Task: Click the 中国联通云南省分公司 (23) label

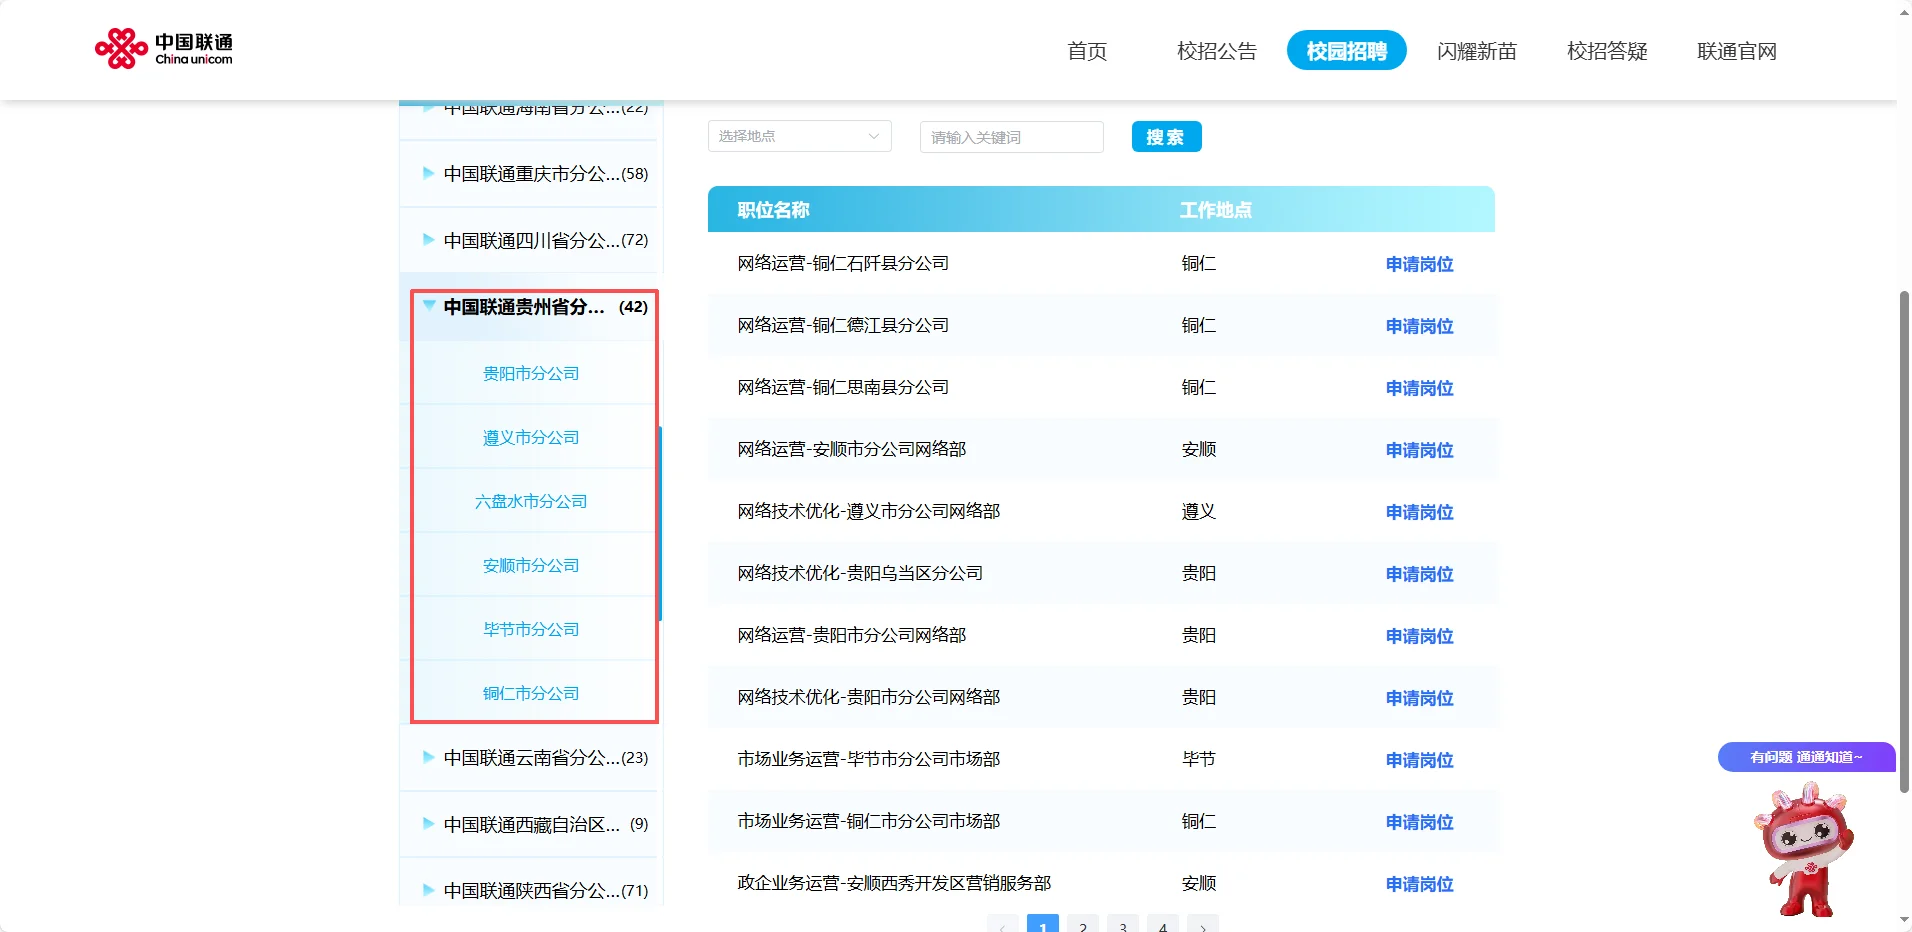Action: (x=546, y=757)
